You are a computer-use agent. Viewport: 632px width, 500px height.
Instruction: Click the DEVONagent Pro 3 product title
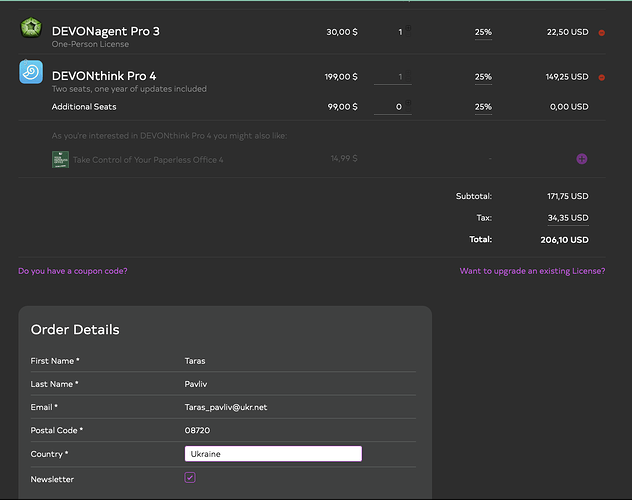tap(105, 31)
